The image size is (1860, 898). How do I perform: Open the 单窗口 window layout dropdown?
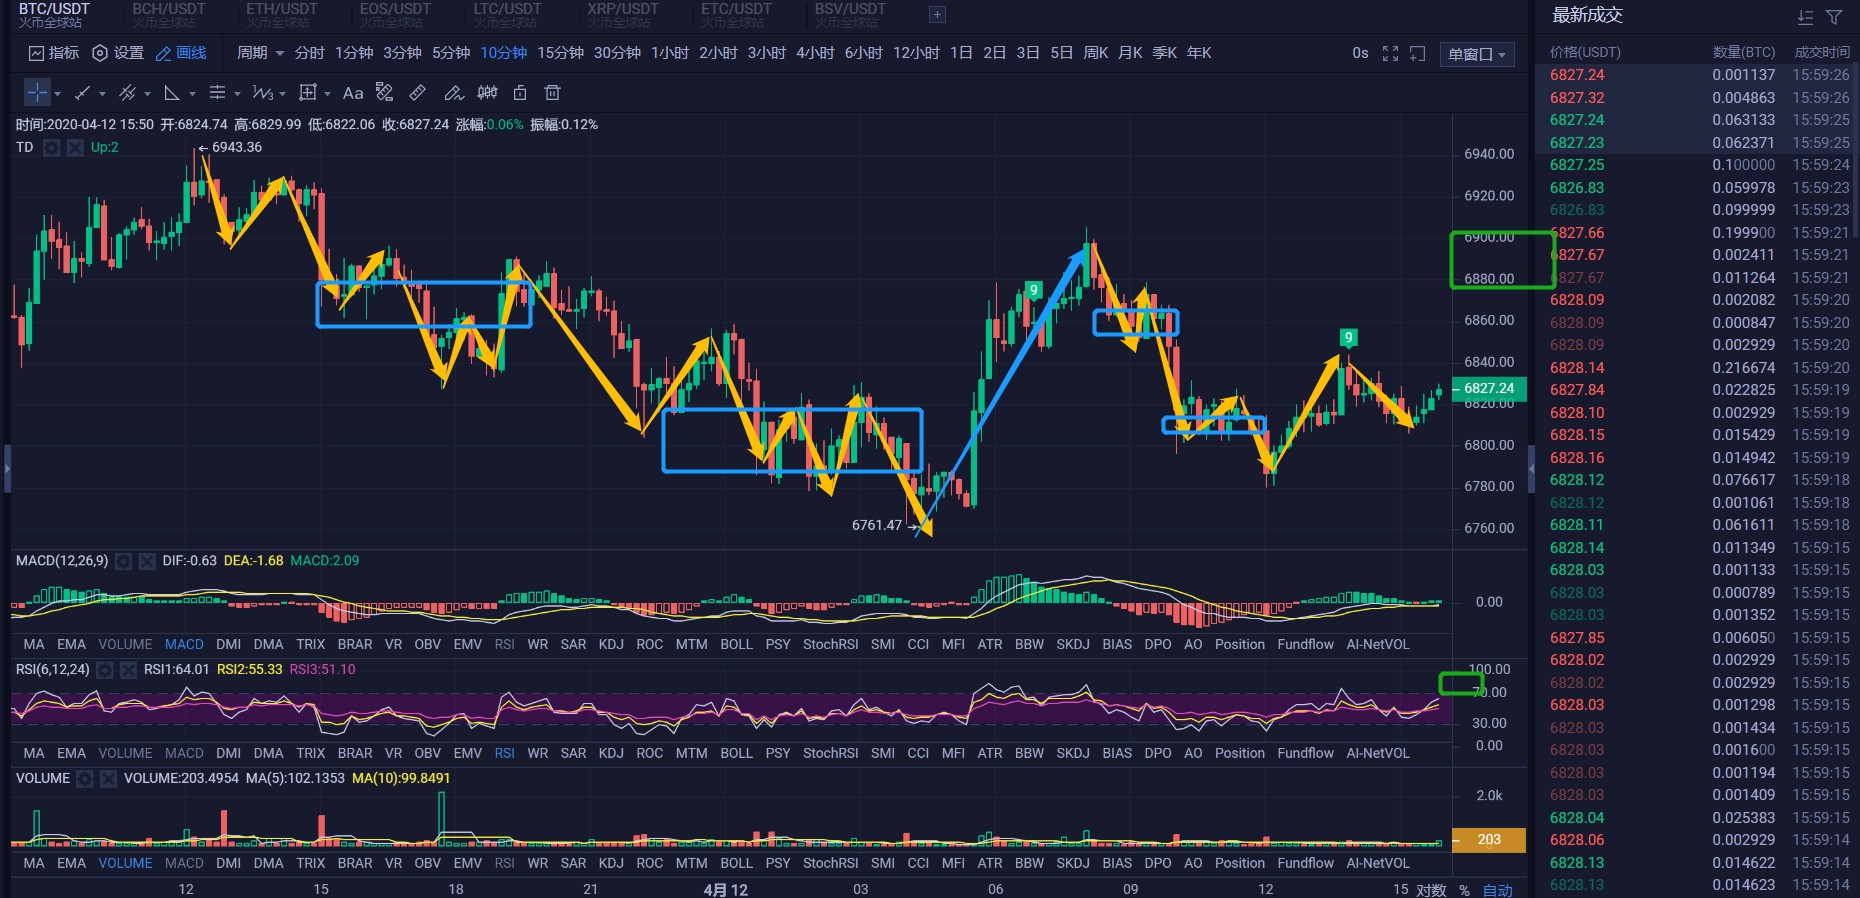pos(1477,54)
